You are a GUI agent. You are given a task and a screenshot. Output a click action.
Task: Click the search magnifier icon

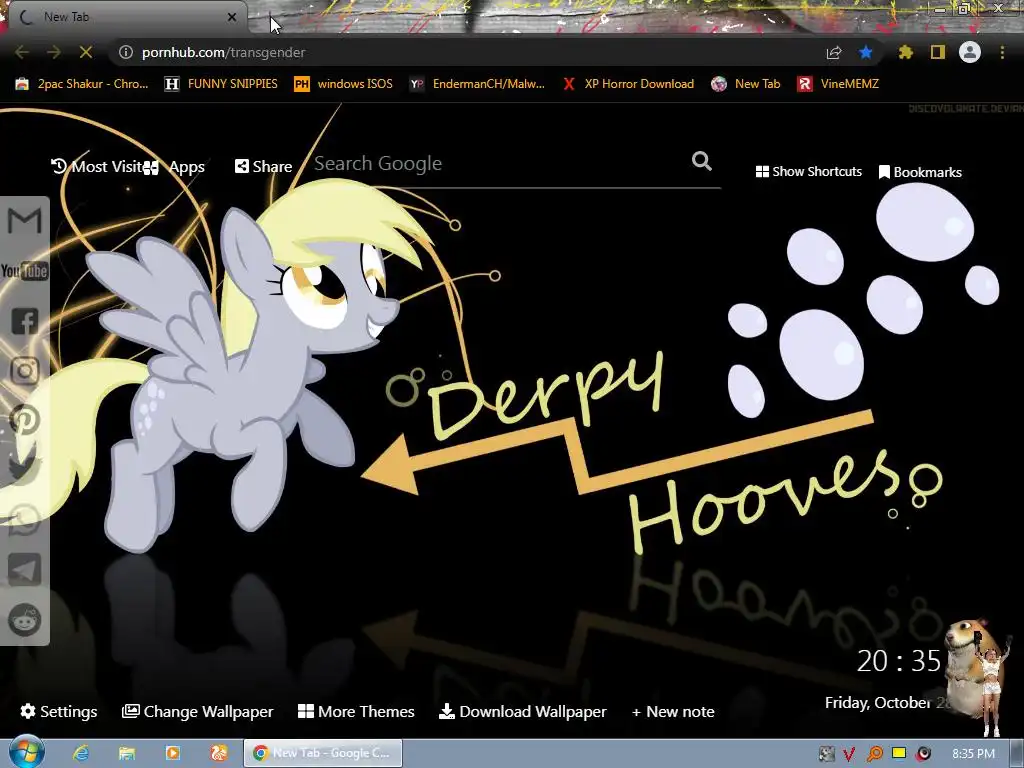click(701, 161)
